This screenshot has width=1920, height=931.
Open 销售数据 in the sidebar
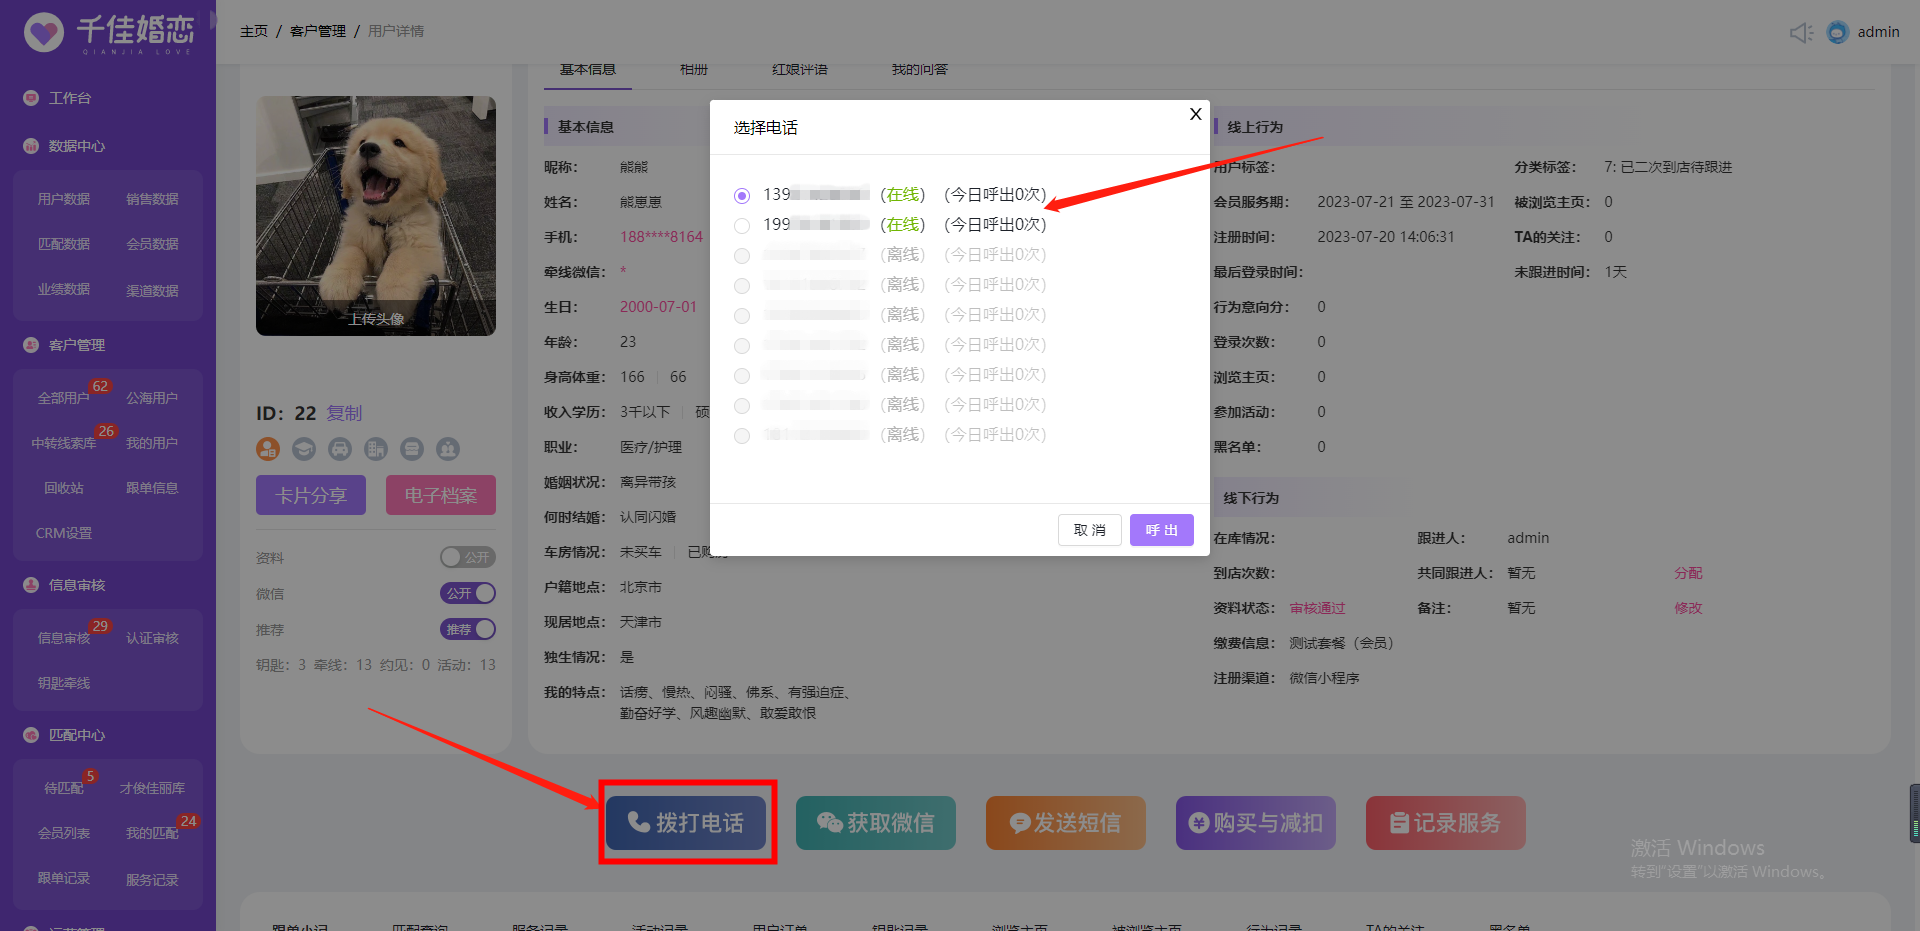tap(152, 199)
